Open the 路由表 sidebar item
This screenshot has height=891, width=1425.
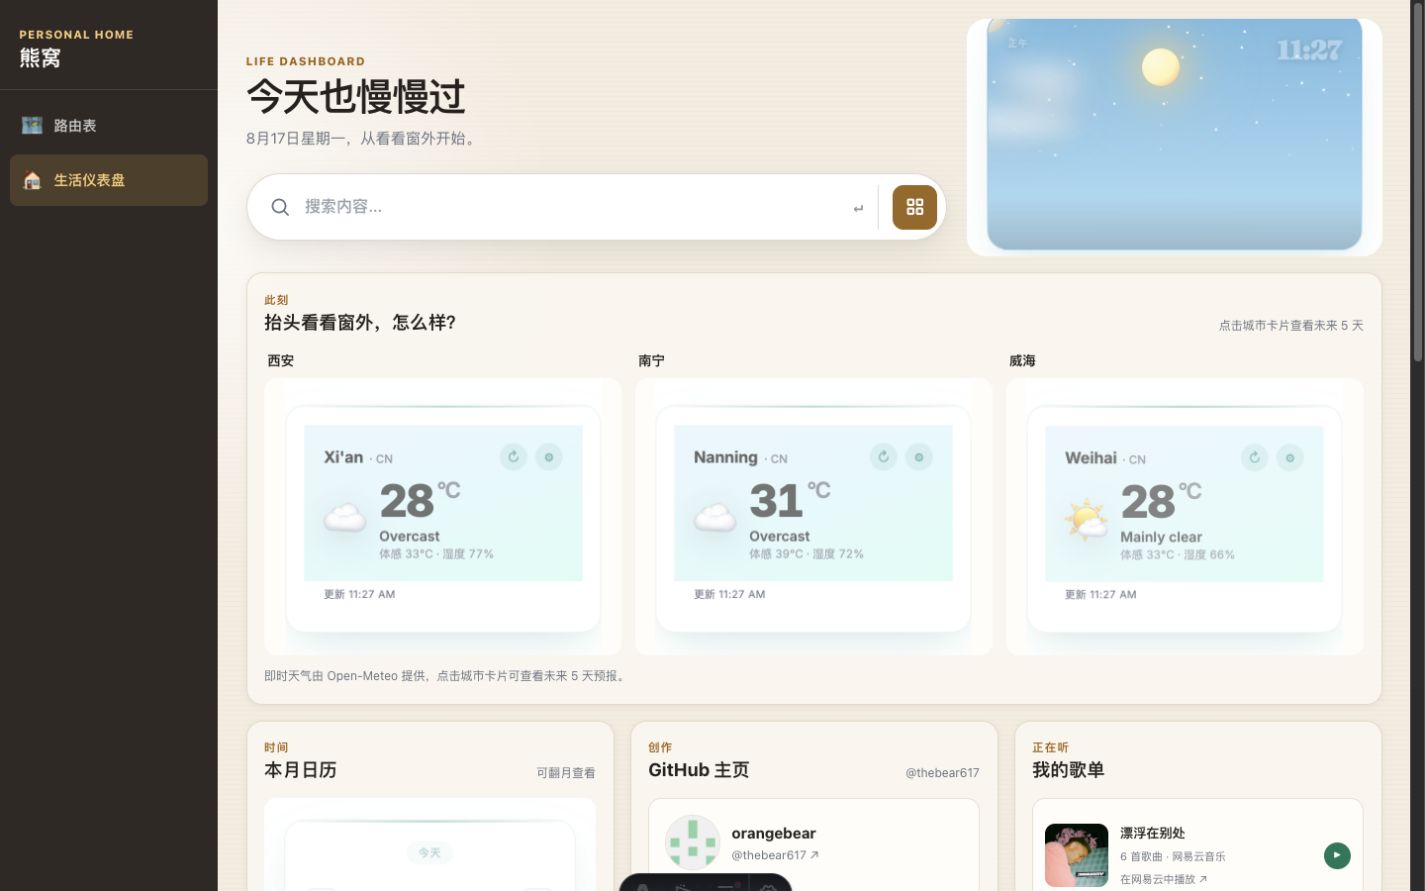pyautogui.click(x=109, y=126)
